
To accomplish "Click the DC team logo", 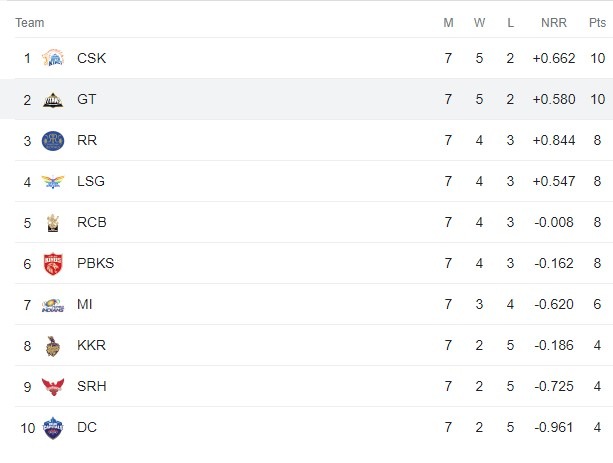I will (x=53, y=428).
